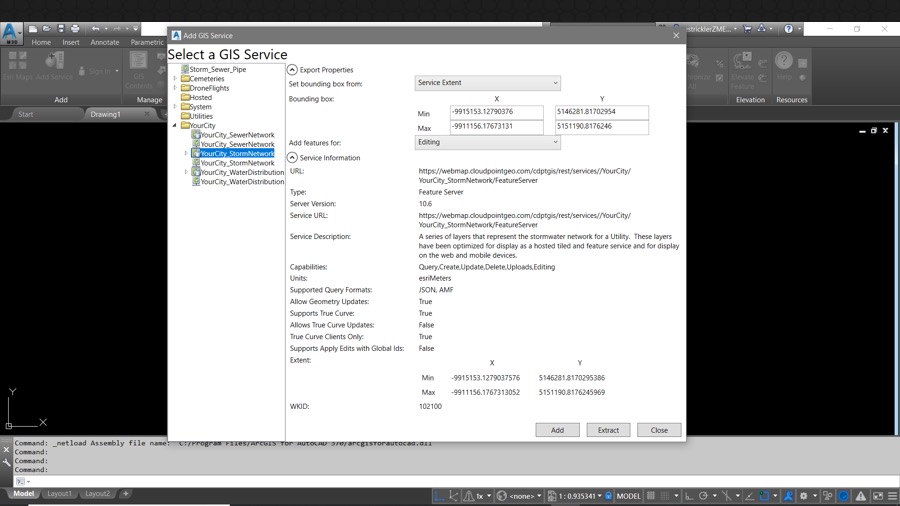Viewport: 900px width, 506px height.
Task: Add a new layout with the plus tab
Action: coord(126,493)
